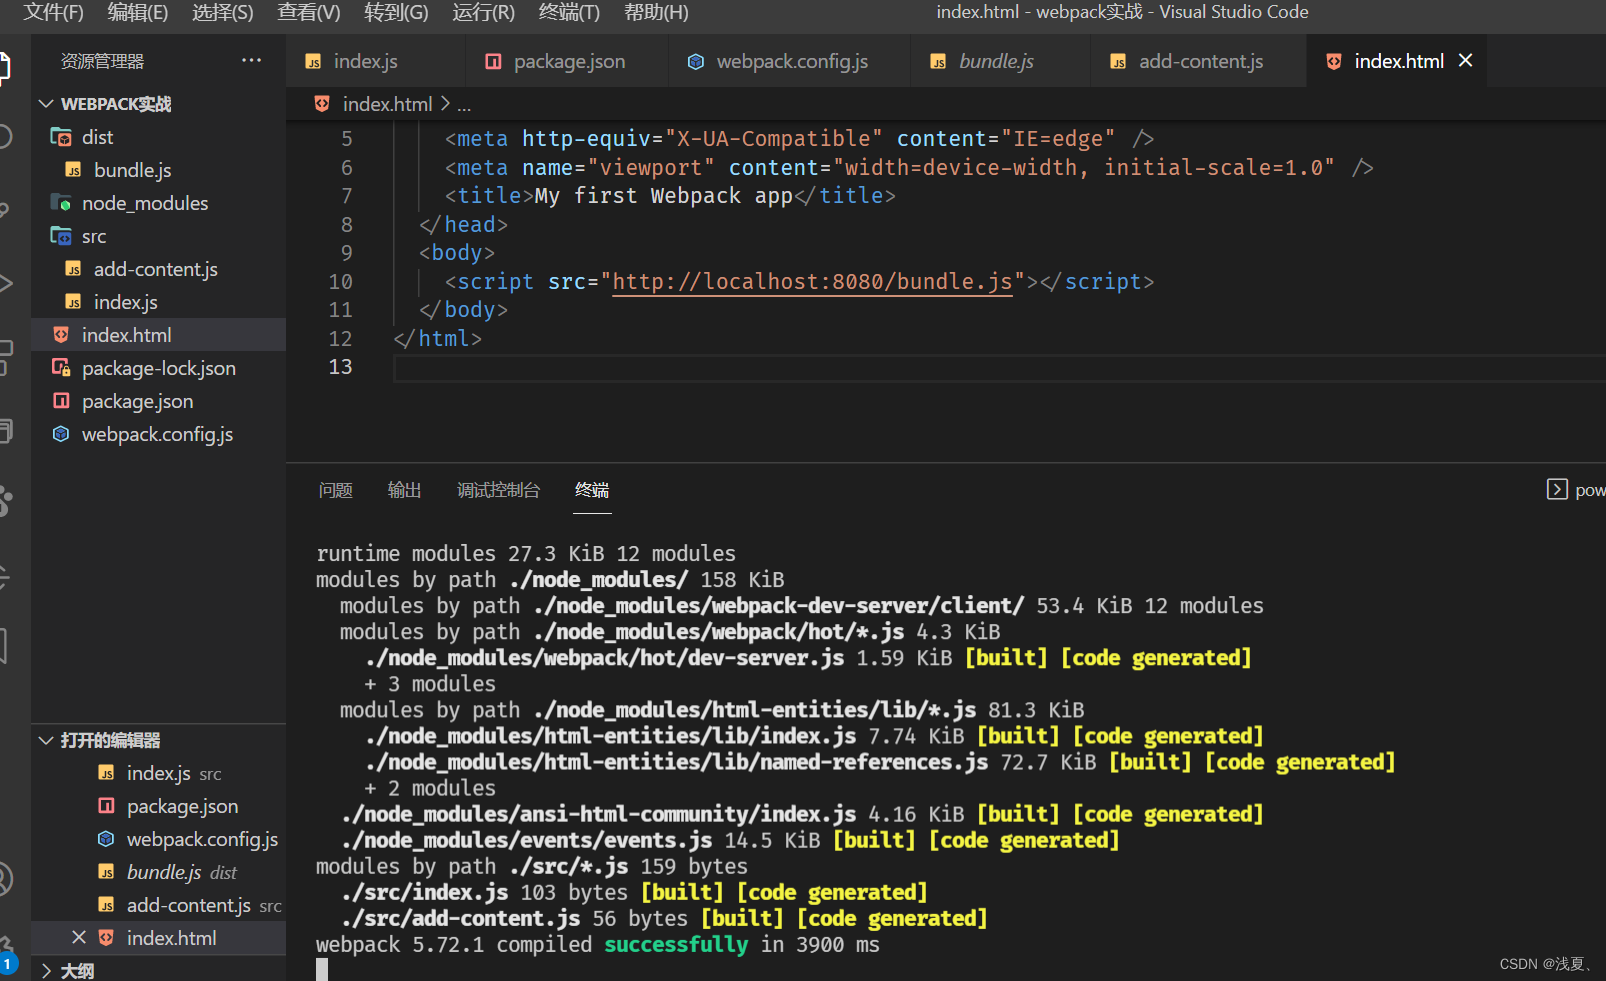Image resolution: width=1606 pixels, height=981 pixels.
Task: Open the View (查看) menu
Action: point(309,12)
